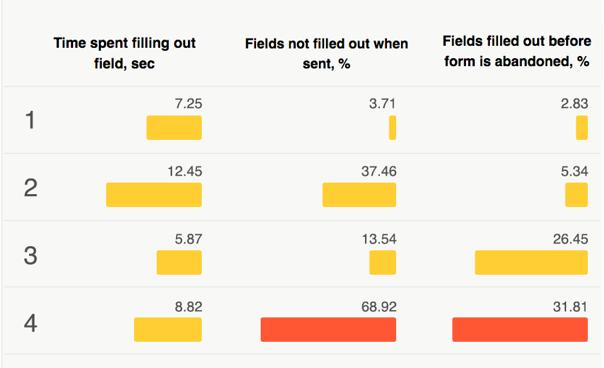The width and height of the screenshot is (604, 368).
Task: Click the yellow bar under 8.82
Action: 168,329
